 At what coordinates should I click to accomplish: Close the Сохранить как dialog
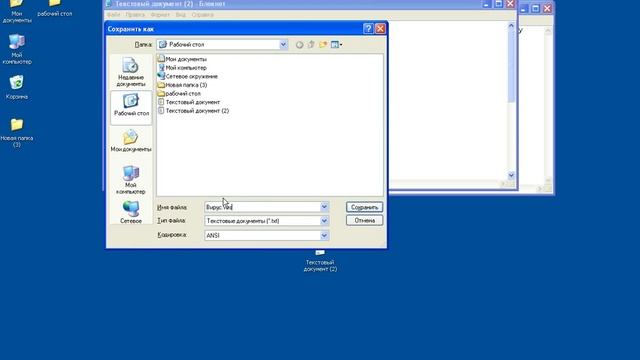[x=380, y=29]
